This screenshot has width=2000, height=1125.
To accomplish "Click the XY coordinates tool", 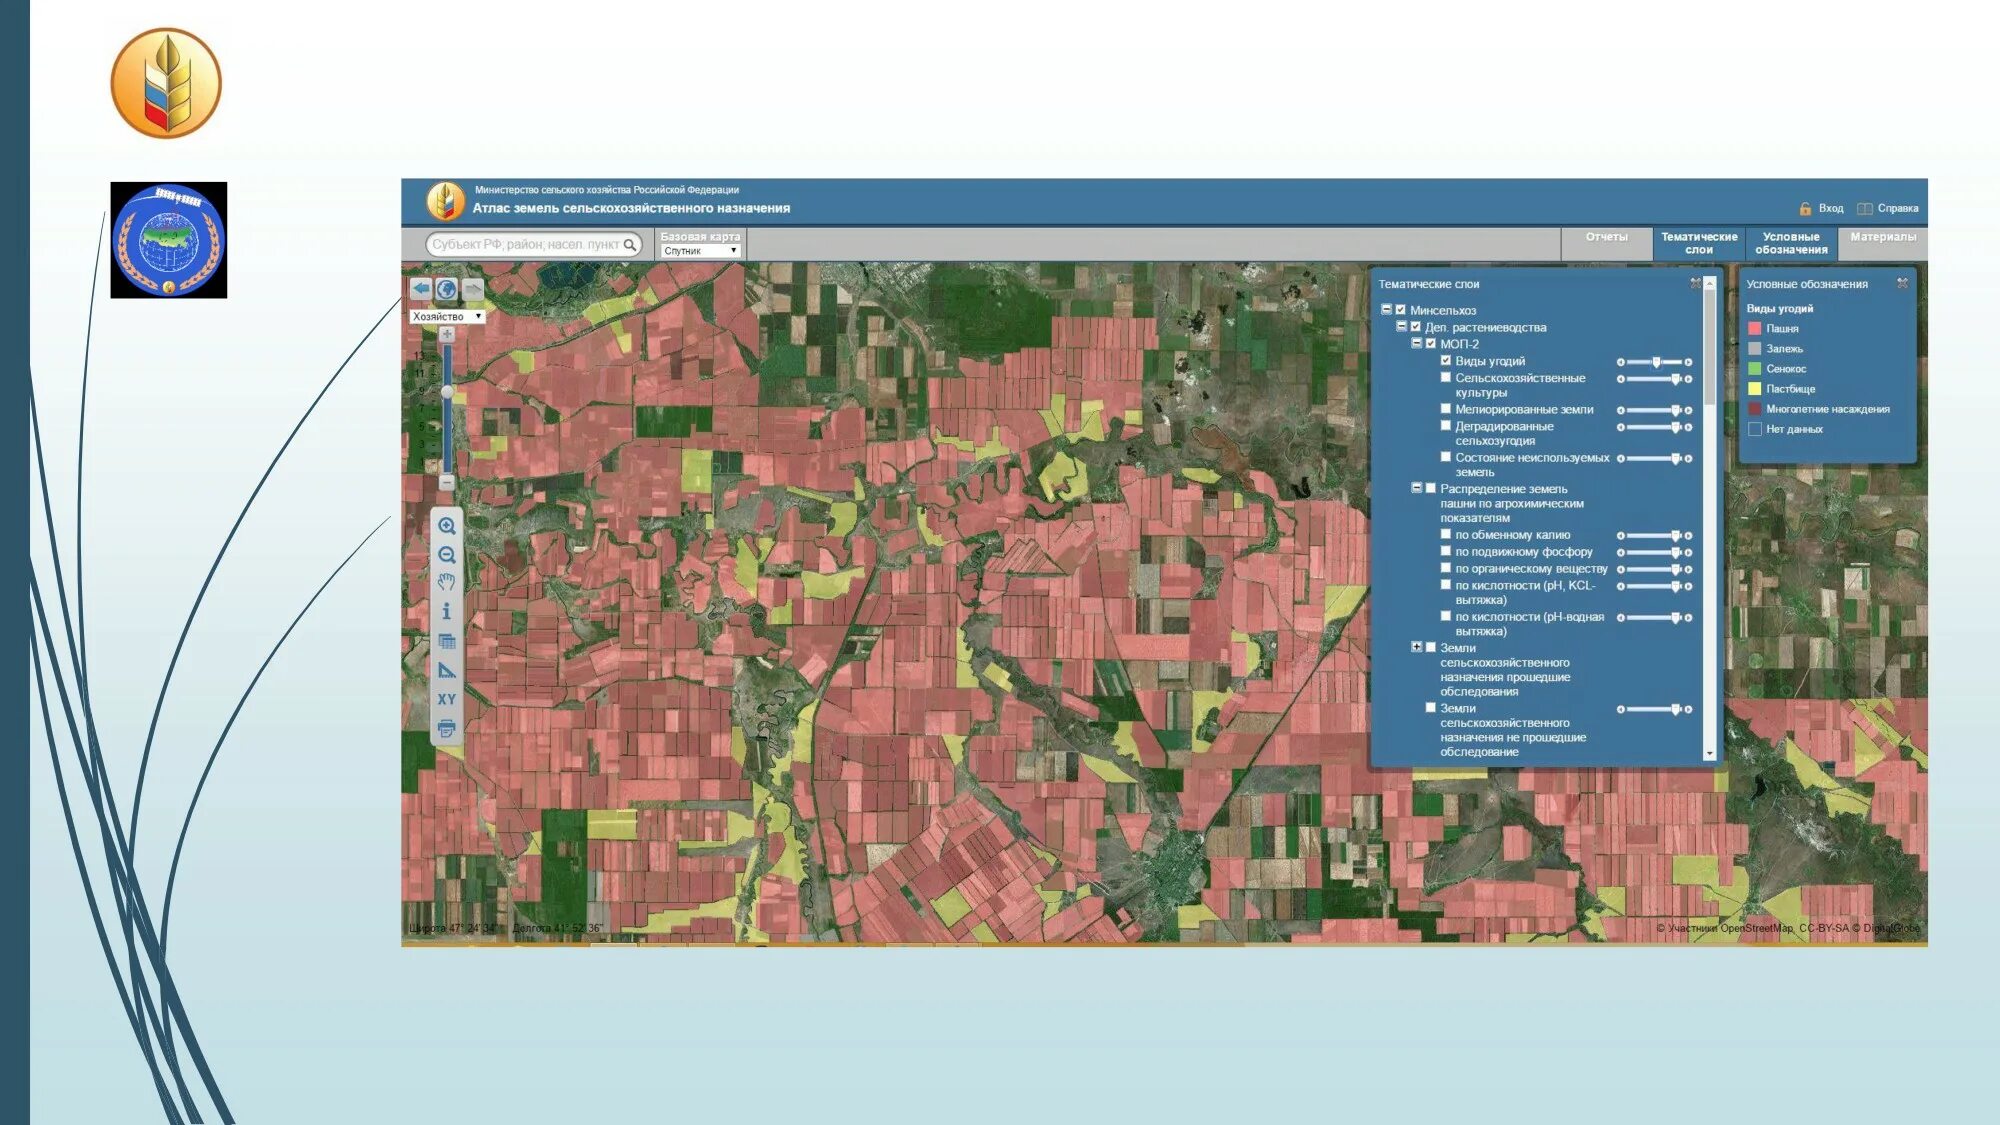I will tap(447, 699).
